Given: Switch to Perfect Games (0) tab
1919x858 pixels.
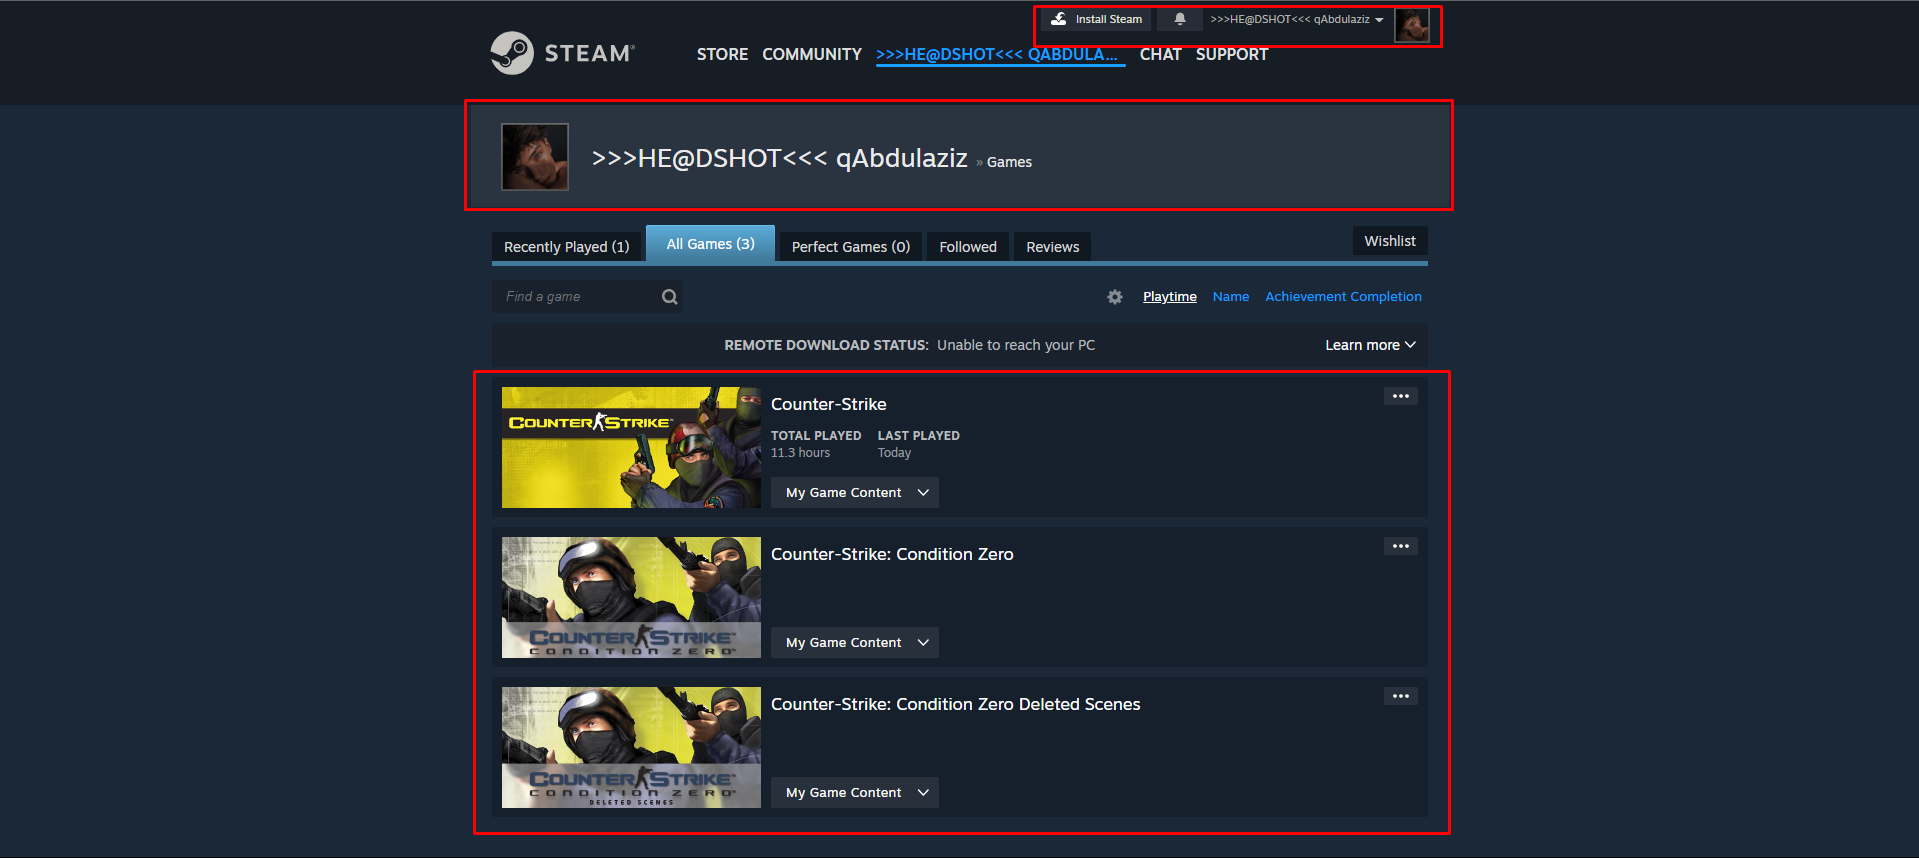Looking at the screenshot, I should pyautogui.click(x=851, y=247).
